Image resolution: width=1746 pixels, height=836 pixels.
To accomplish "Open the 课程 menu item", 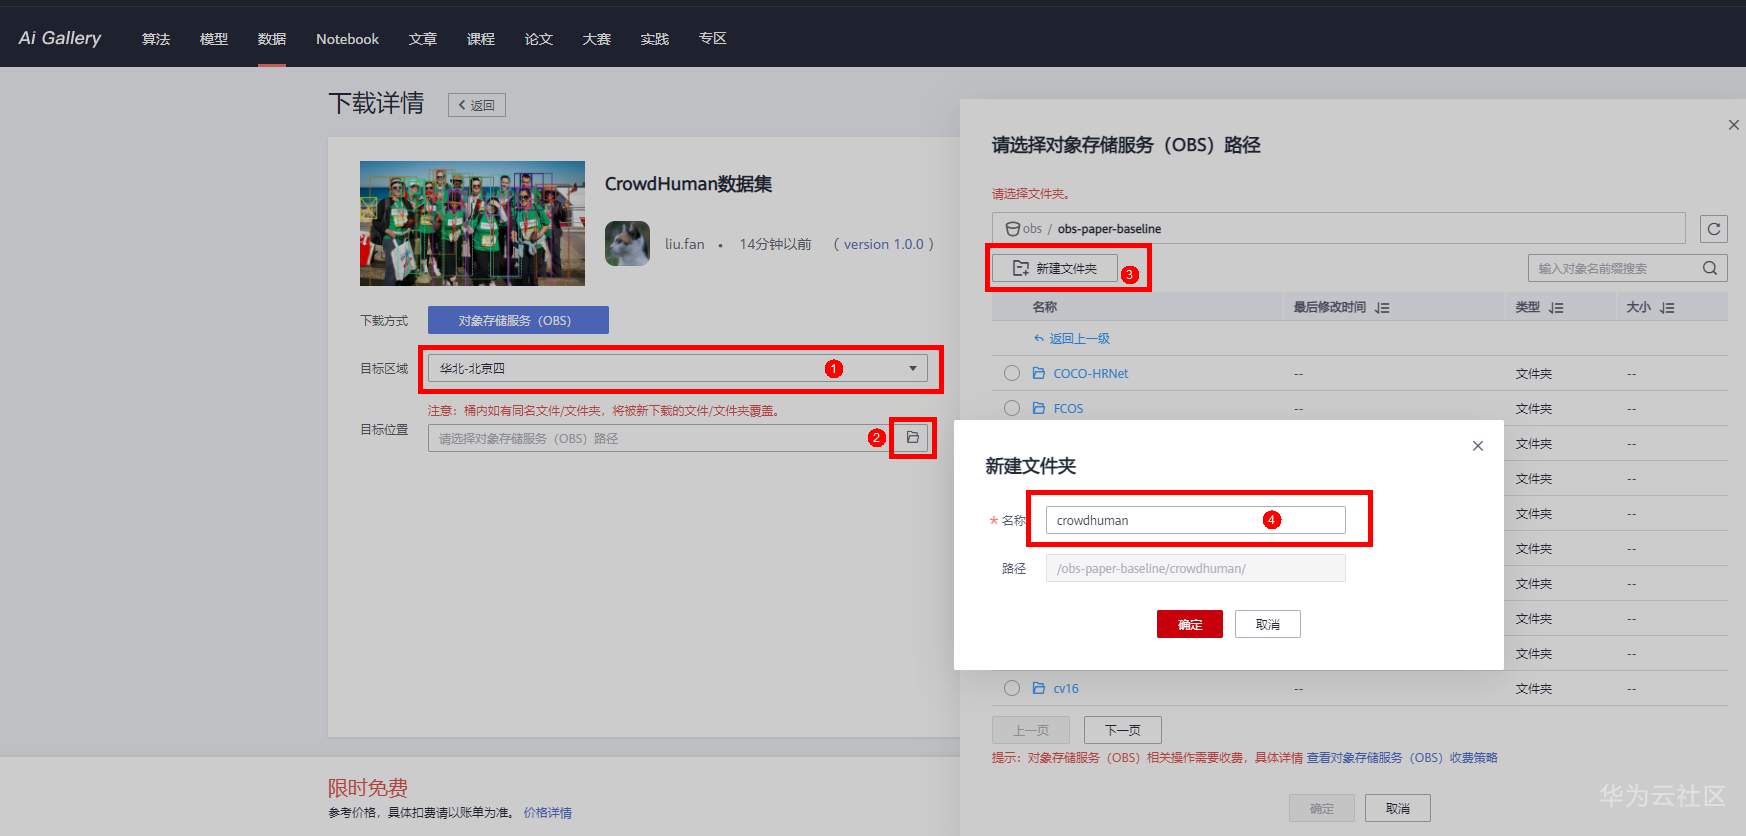I will (481, 39).
